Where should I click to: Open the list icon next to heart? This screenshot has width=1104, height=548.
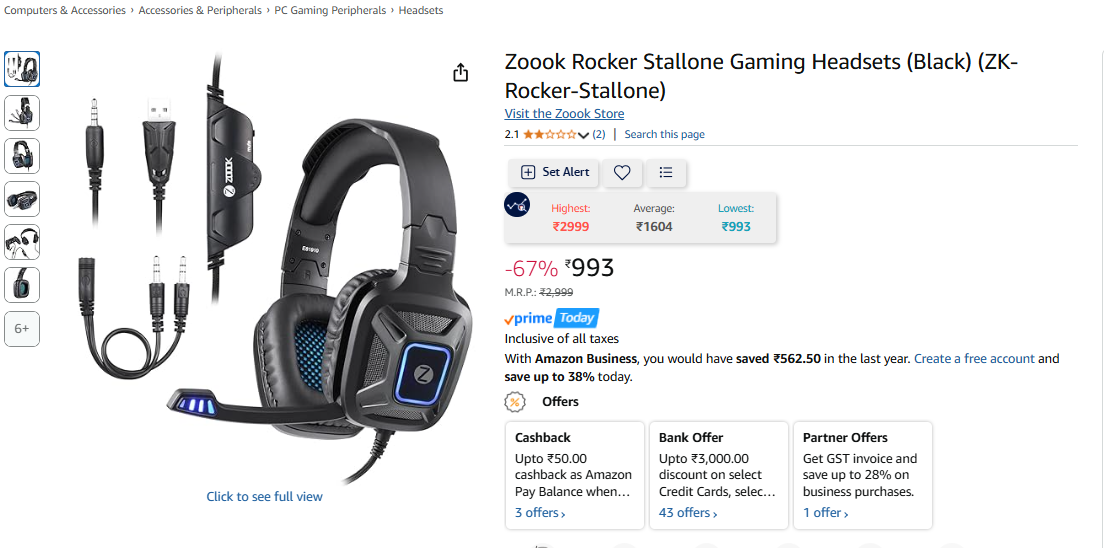[x=666, y=173]
